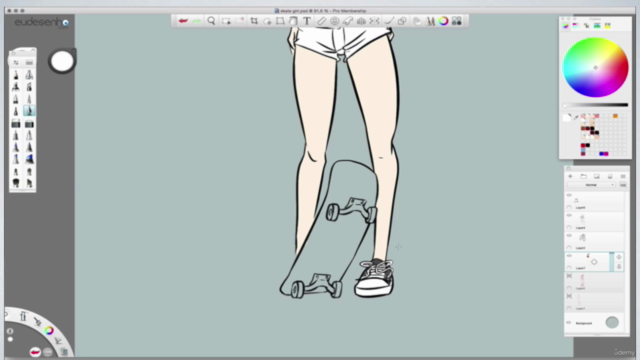Select the blue glow brush in the brush palette
The image size is (640, 360).
tap(29, 159)
